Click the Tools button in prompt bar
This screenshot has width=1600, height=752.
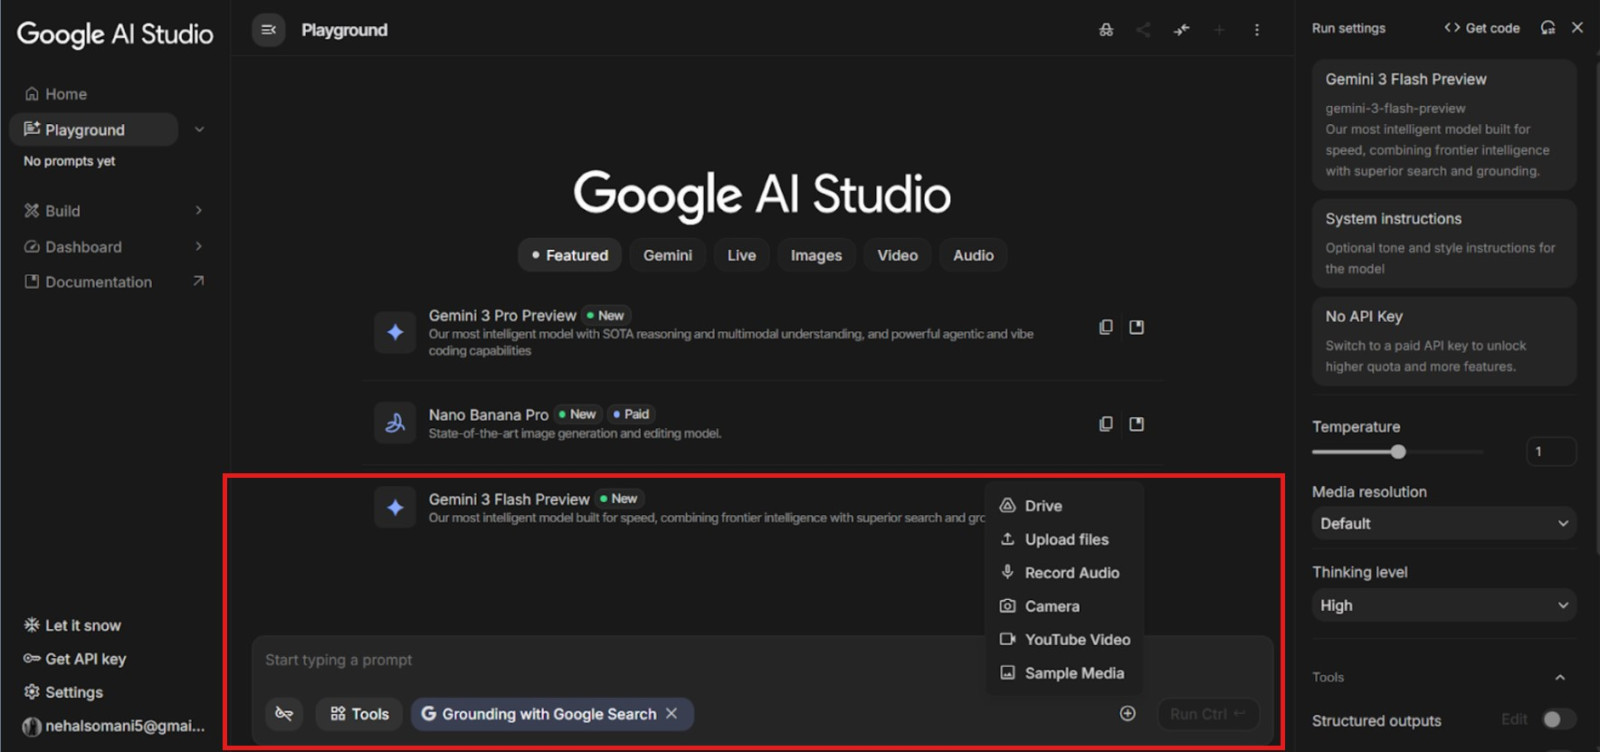pos(360,714)
